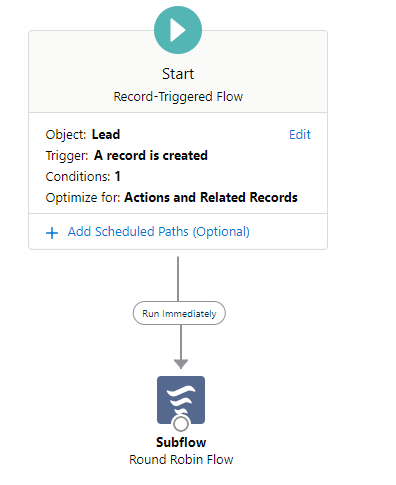Select the blue Subflow element icon

click(181, 400)
